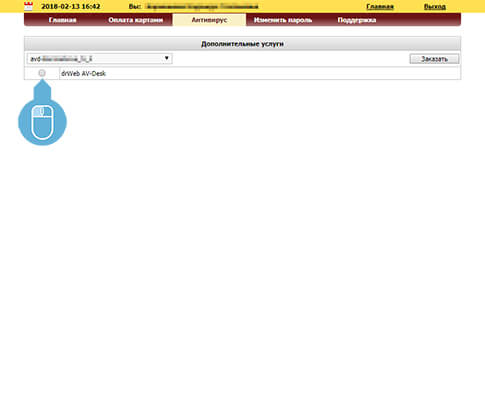Open the Антивирус tab
The height and width of the screenshot is (400, 485).
point(209,20)
